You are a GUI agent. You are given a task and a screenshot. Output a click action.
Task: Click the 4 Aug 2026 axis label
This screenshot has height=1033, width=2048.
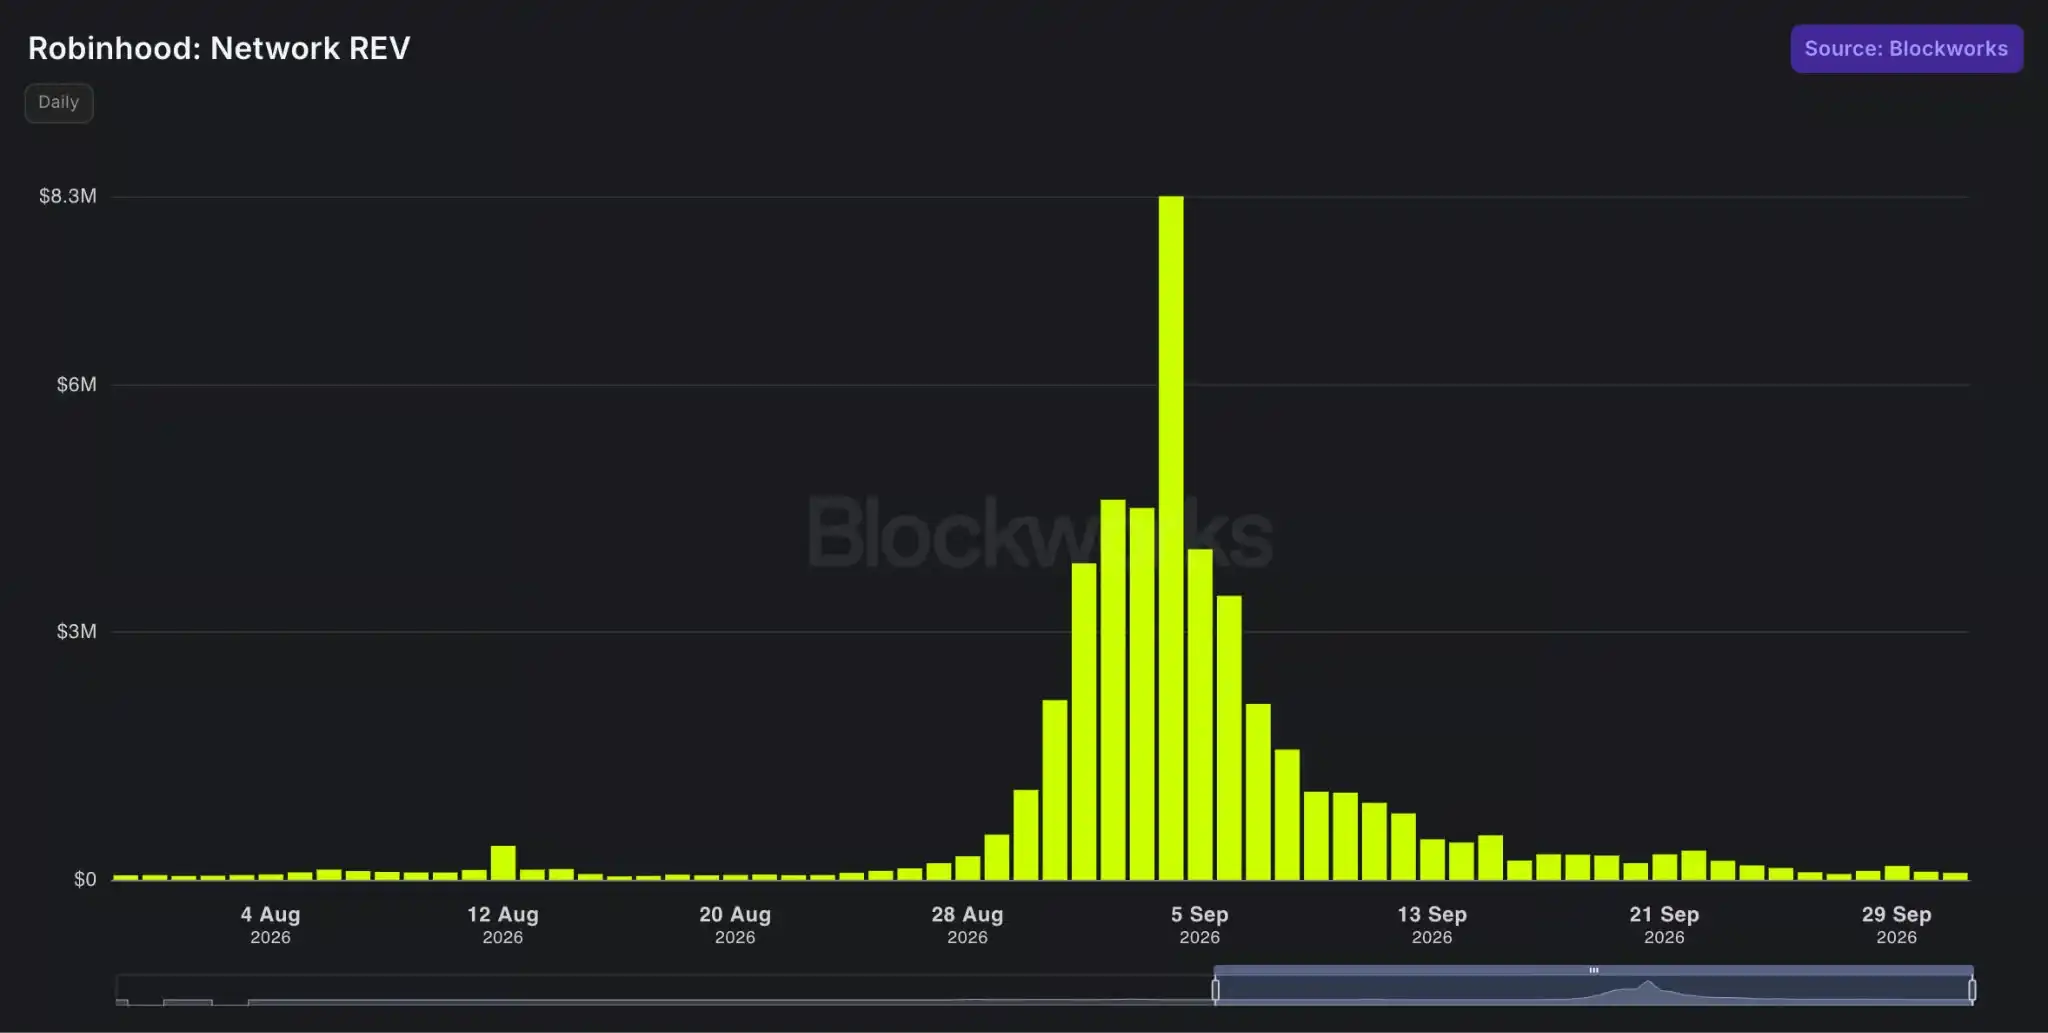click(x=270, y=924)
